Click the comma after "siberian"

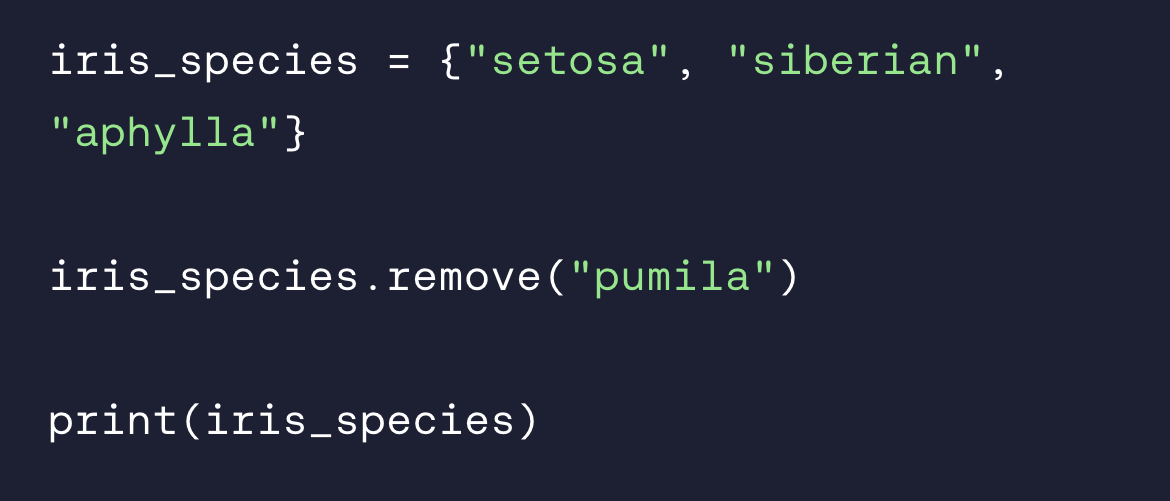coord(999,68)
